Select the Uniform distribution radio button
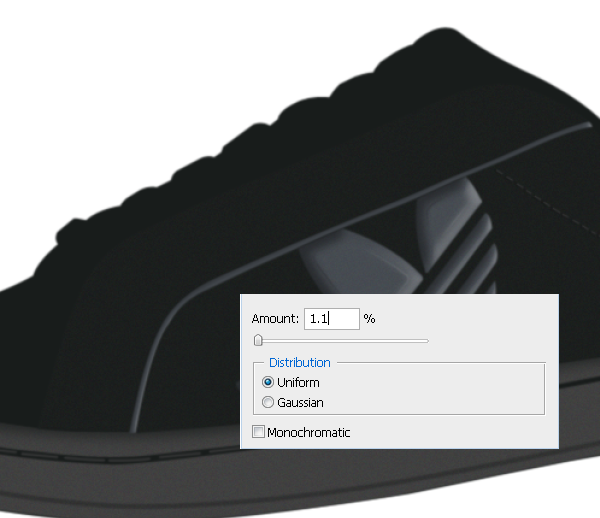600x518 pixels. (x=268, y=382)
